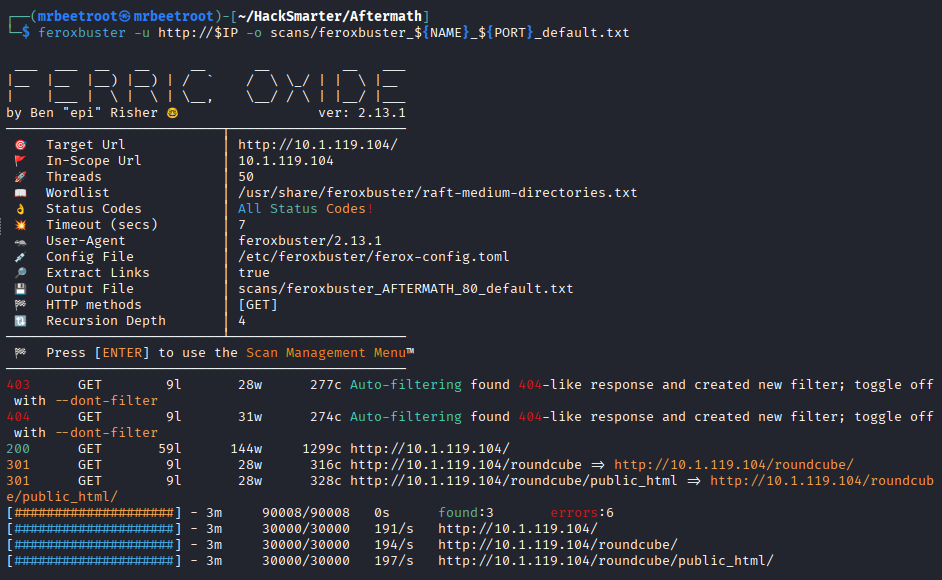Click the 404 status code at the row start
The image size is (942, 580).
coord(18,417)
